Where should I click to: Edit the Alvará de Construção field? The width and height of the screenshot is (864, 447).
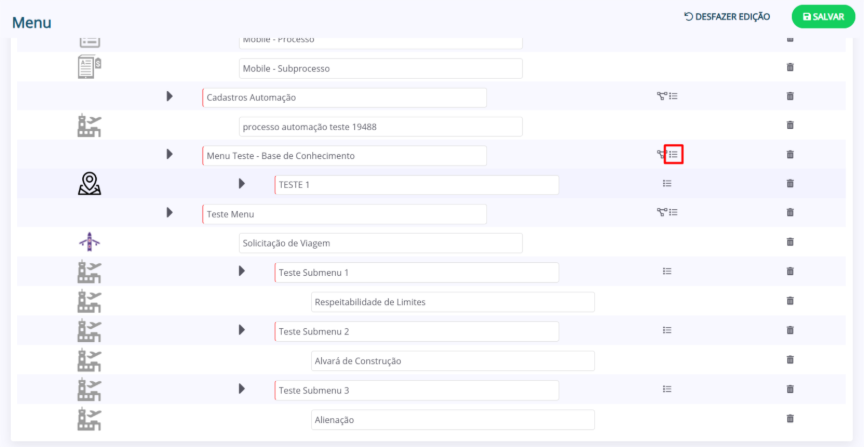(453, 361)
